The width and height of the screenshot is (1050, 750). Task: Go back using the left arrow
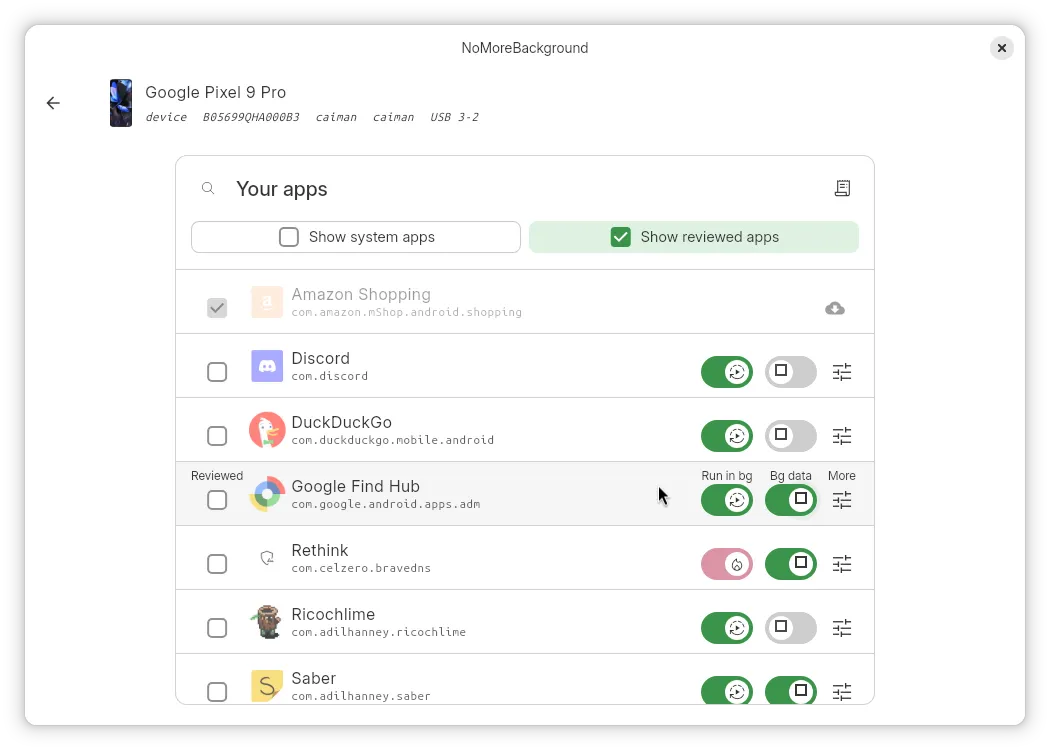[53, 103]
